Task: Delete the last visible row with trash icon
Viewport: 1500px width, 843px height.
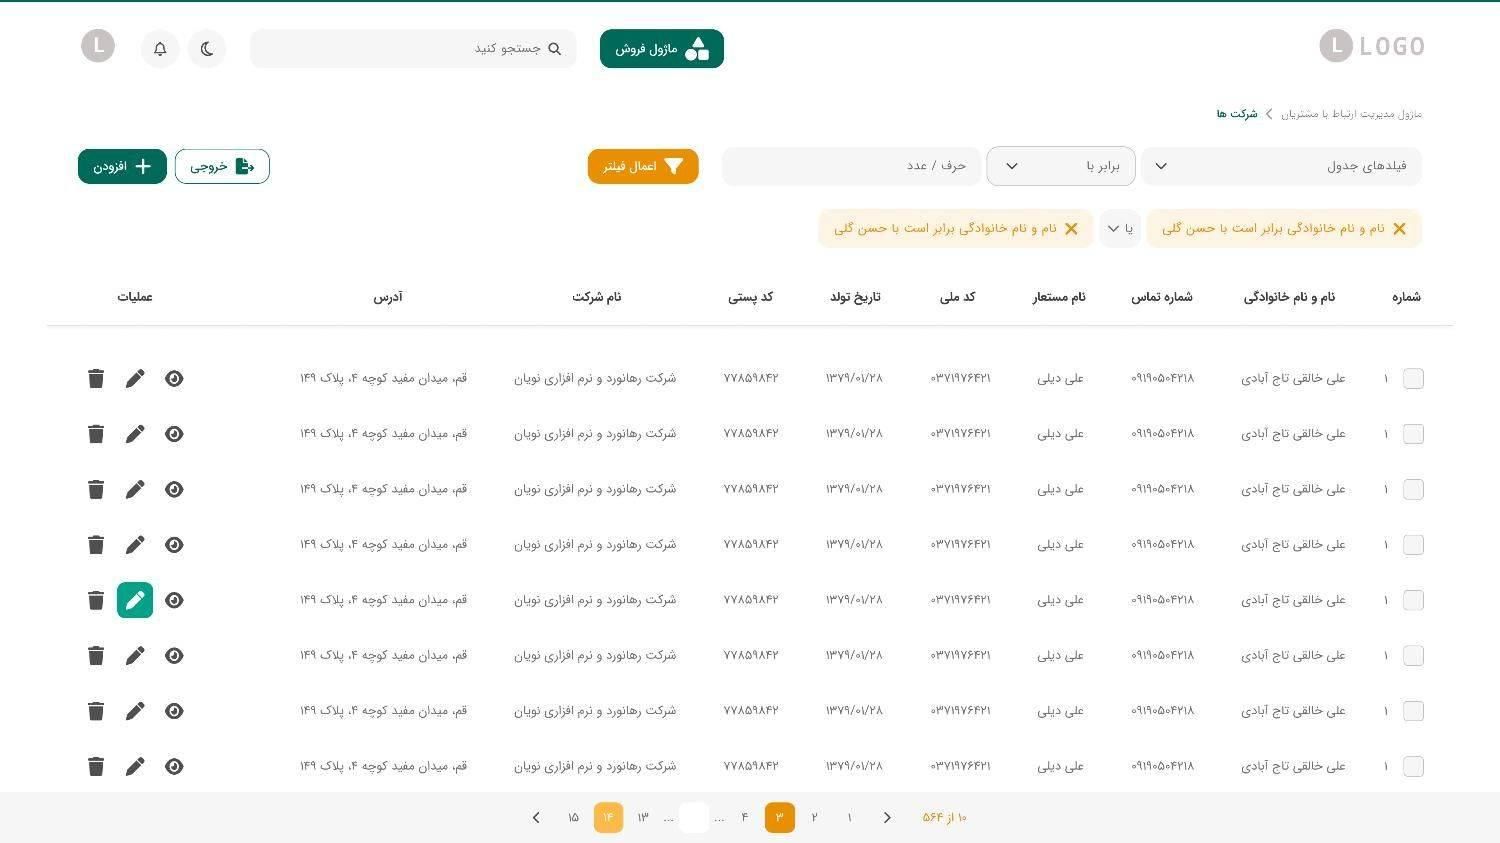Action: click(x=96, y=766)
